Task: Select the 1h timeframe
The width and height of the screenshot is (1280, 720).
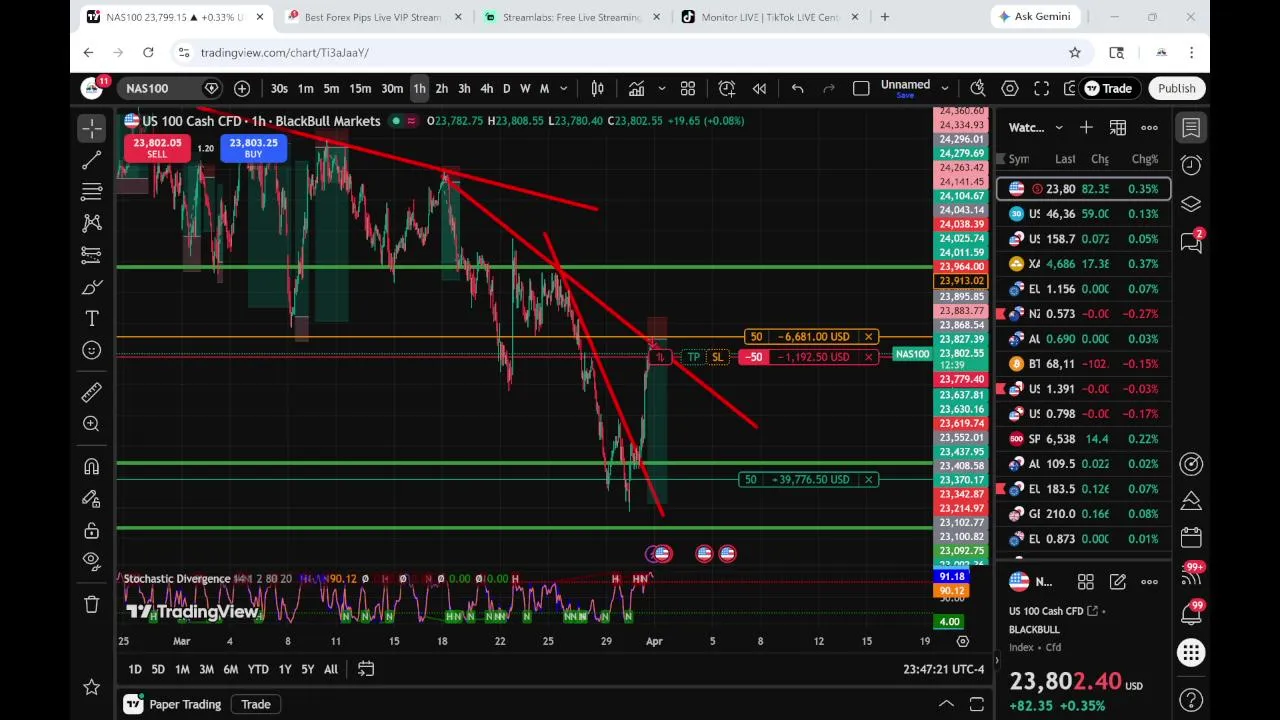Action: point(419,89)
